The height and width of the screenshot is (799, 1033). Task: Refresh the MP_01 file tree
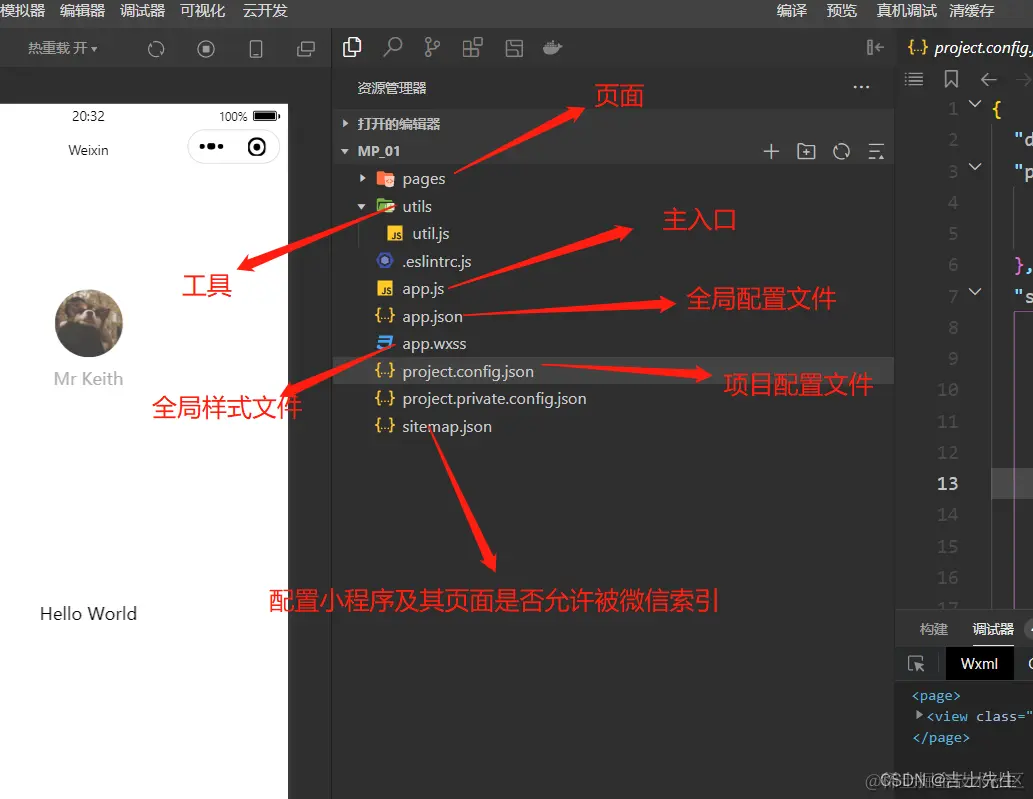tap(841, 150)
